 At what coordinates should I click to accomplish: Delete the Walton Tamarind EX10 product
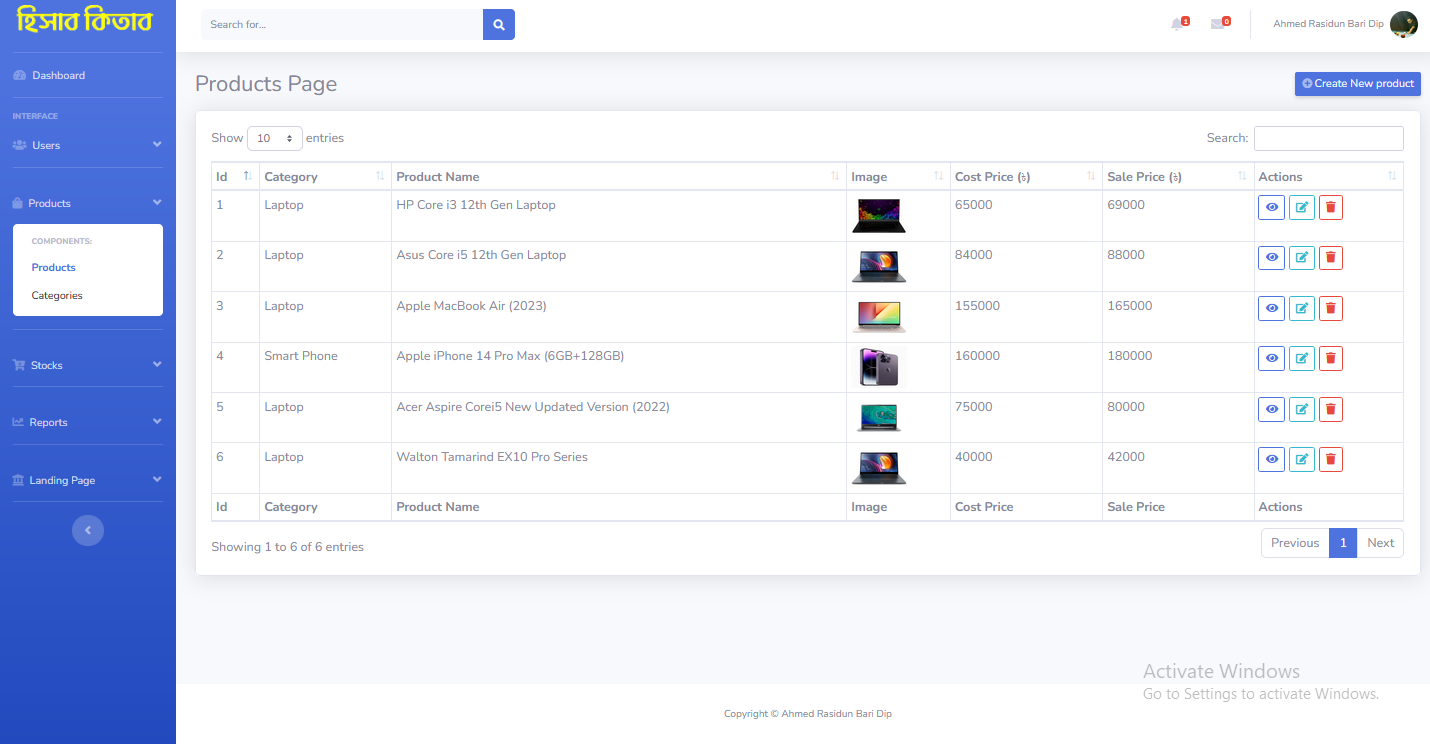tap(1330, 459)
